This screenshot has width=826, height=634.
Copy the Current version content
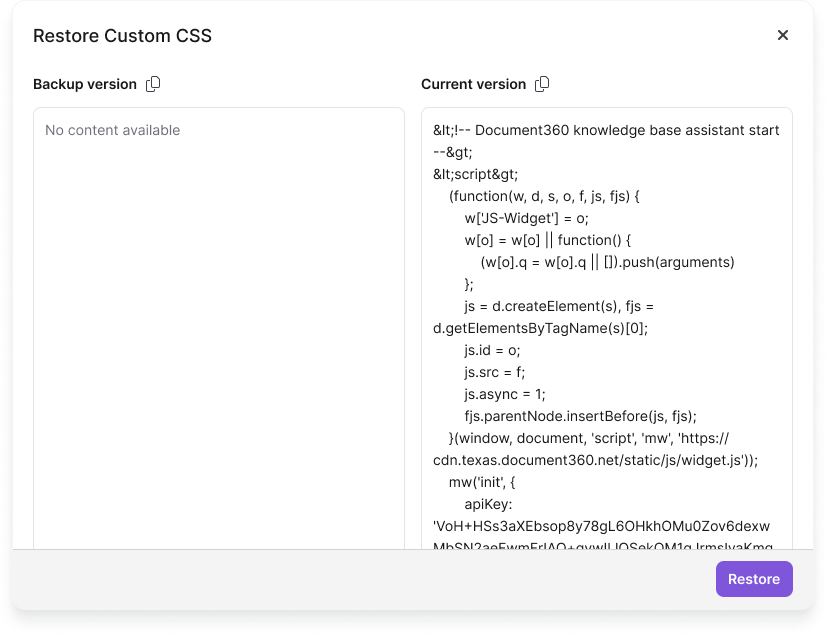pos(542,84)
